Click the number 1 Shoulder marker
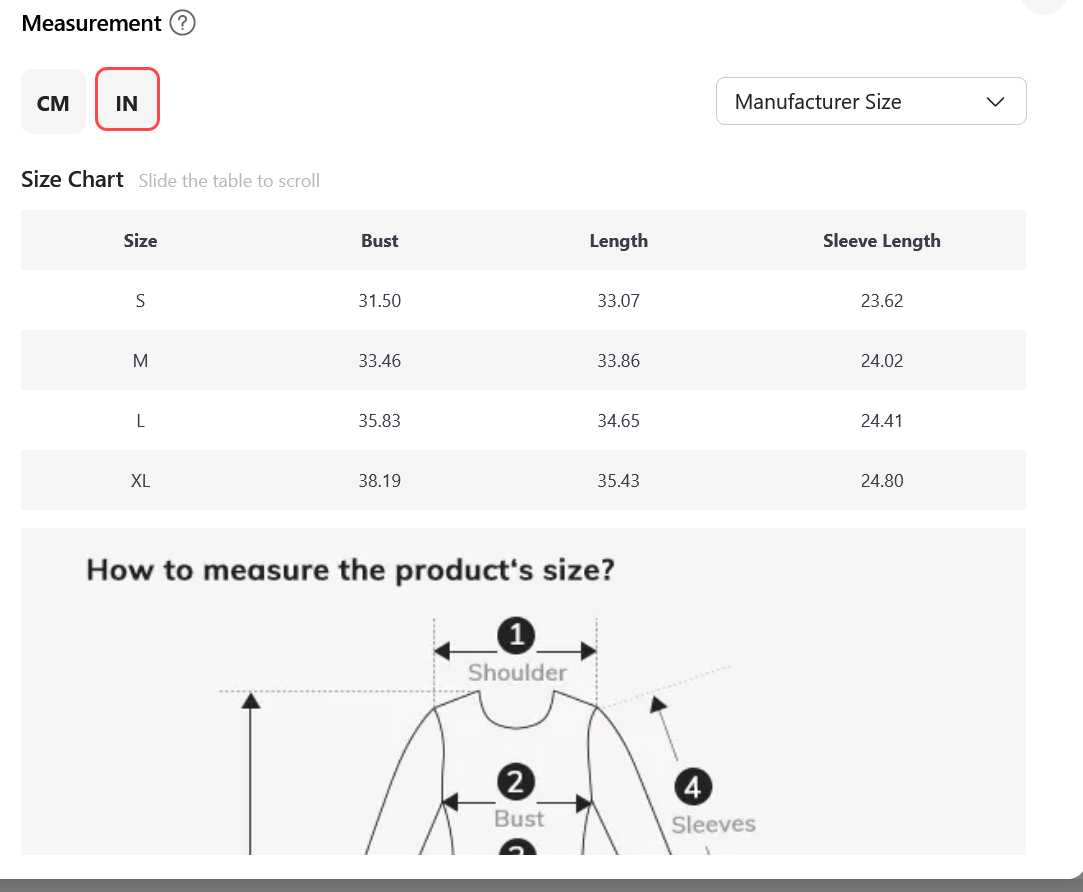1083x892 pixels. pyautogui.click(x=516, y=635)
